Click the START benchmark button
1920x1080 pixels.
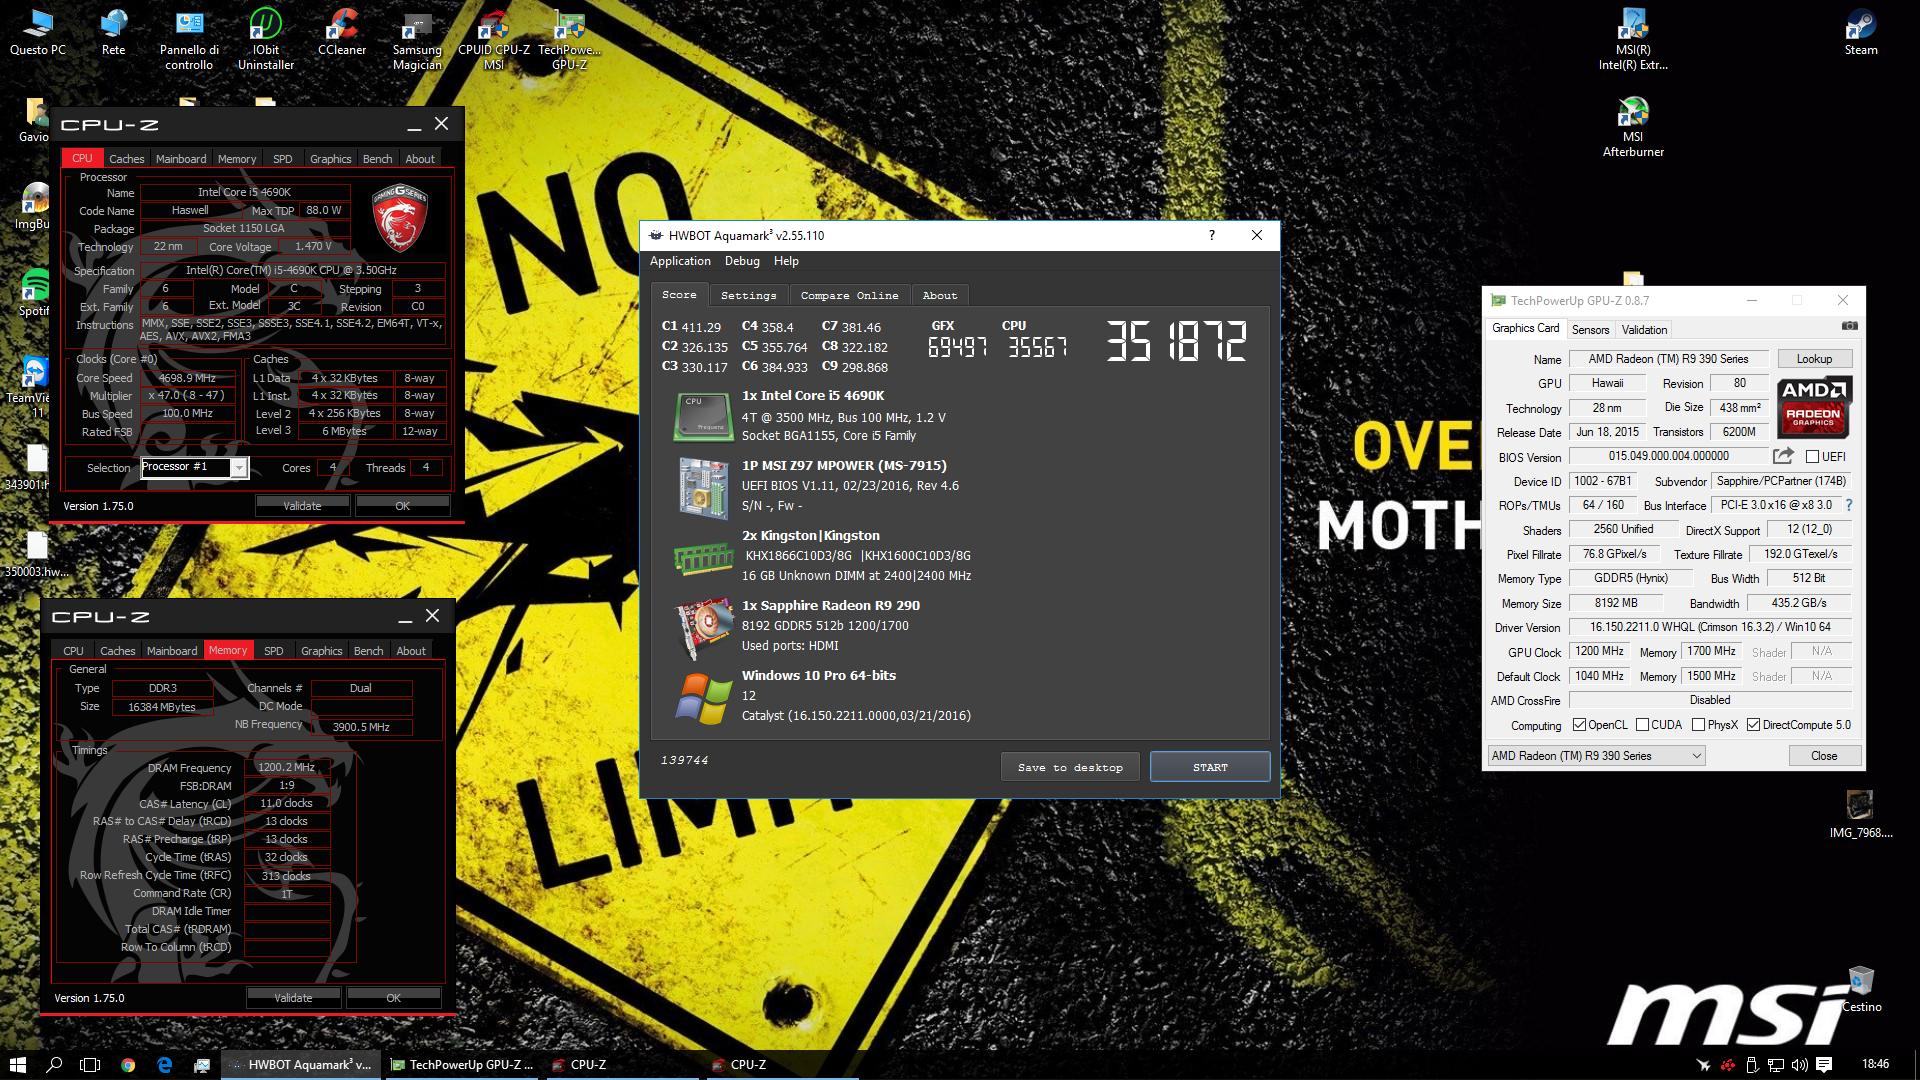coord(1210,767)
